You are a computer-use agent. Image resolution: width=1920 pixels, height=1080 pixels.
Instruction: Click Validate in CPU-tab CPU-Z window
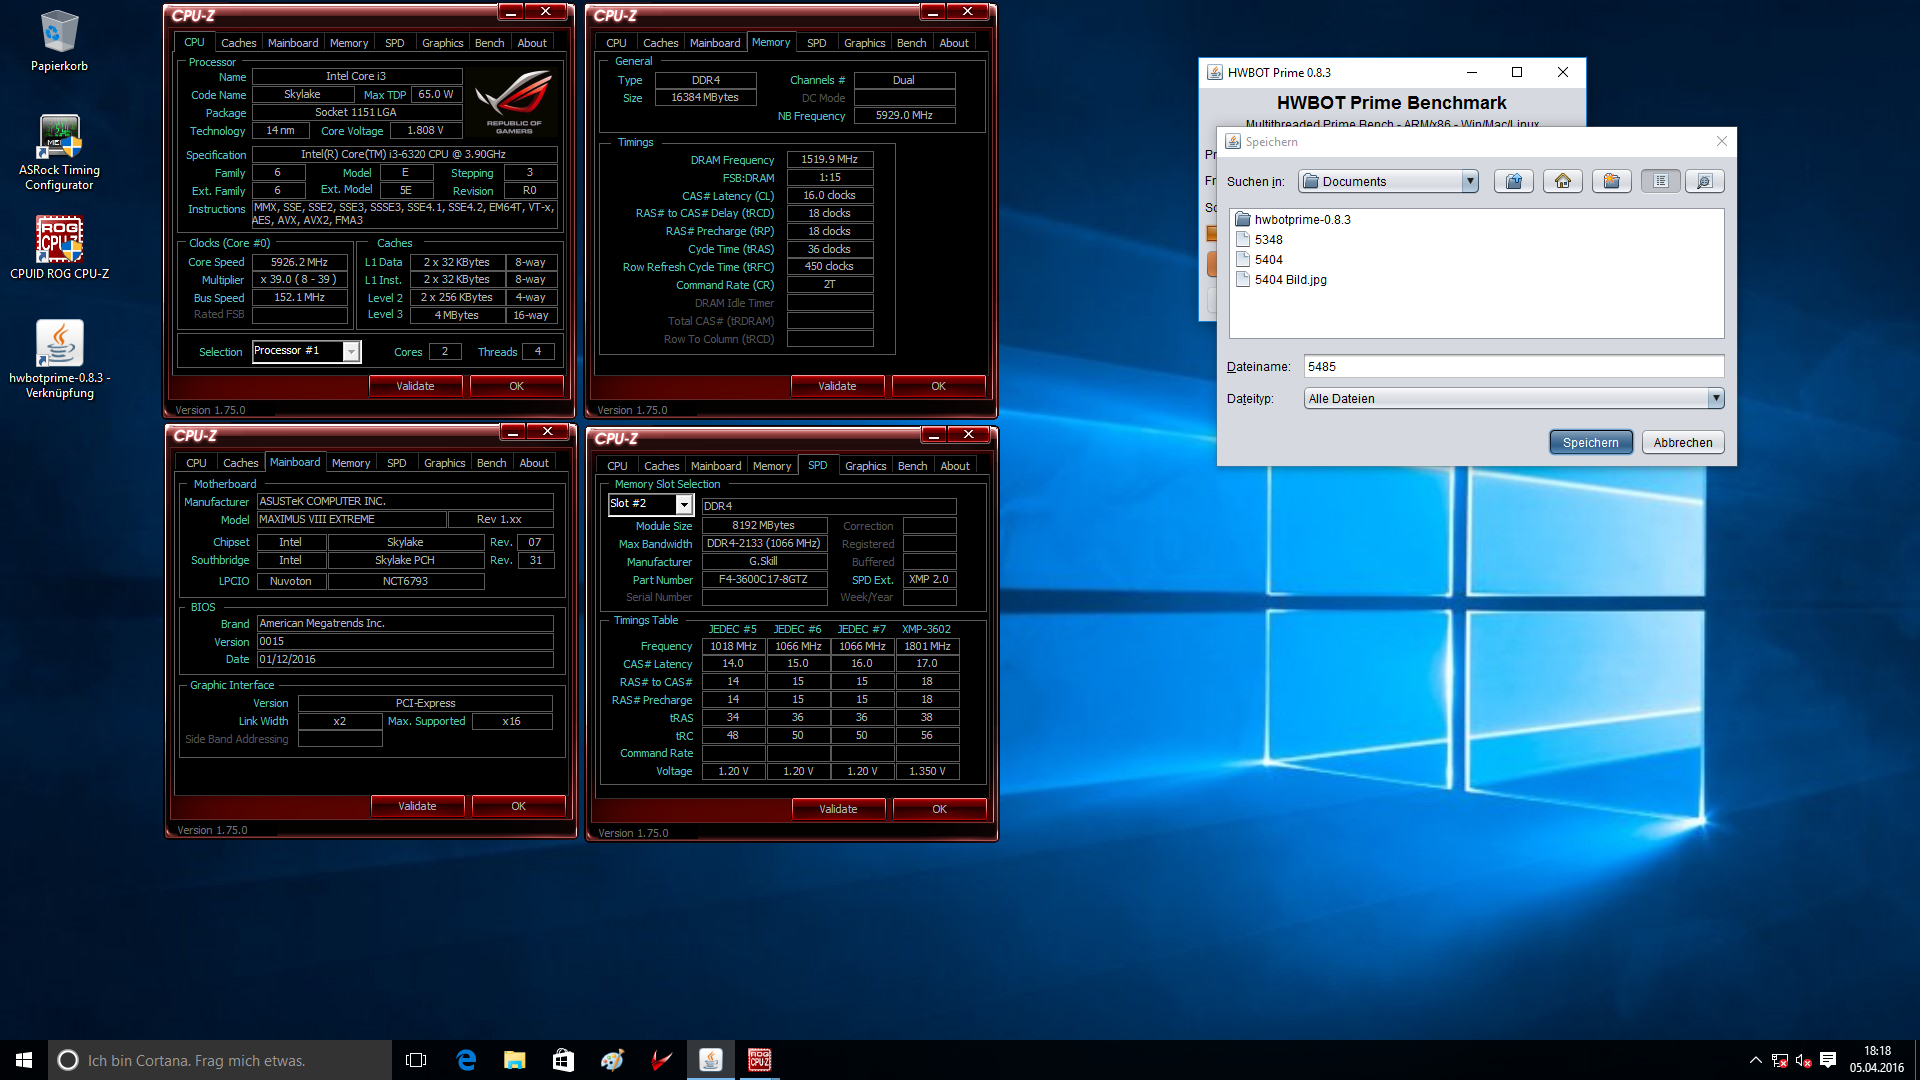tap(416, 386)
